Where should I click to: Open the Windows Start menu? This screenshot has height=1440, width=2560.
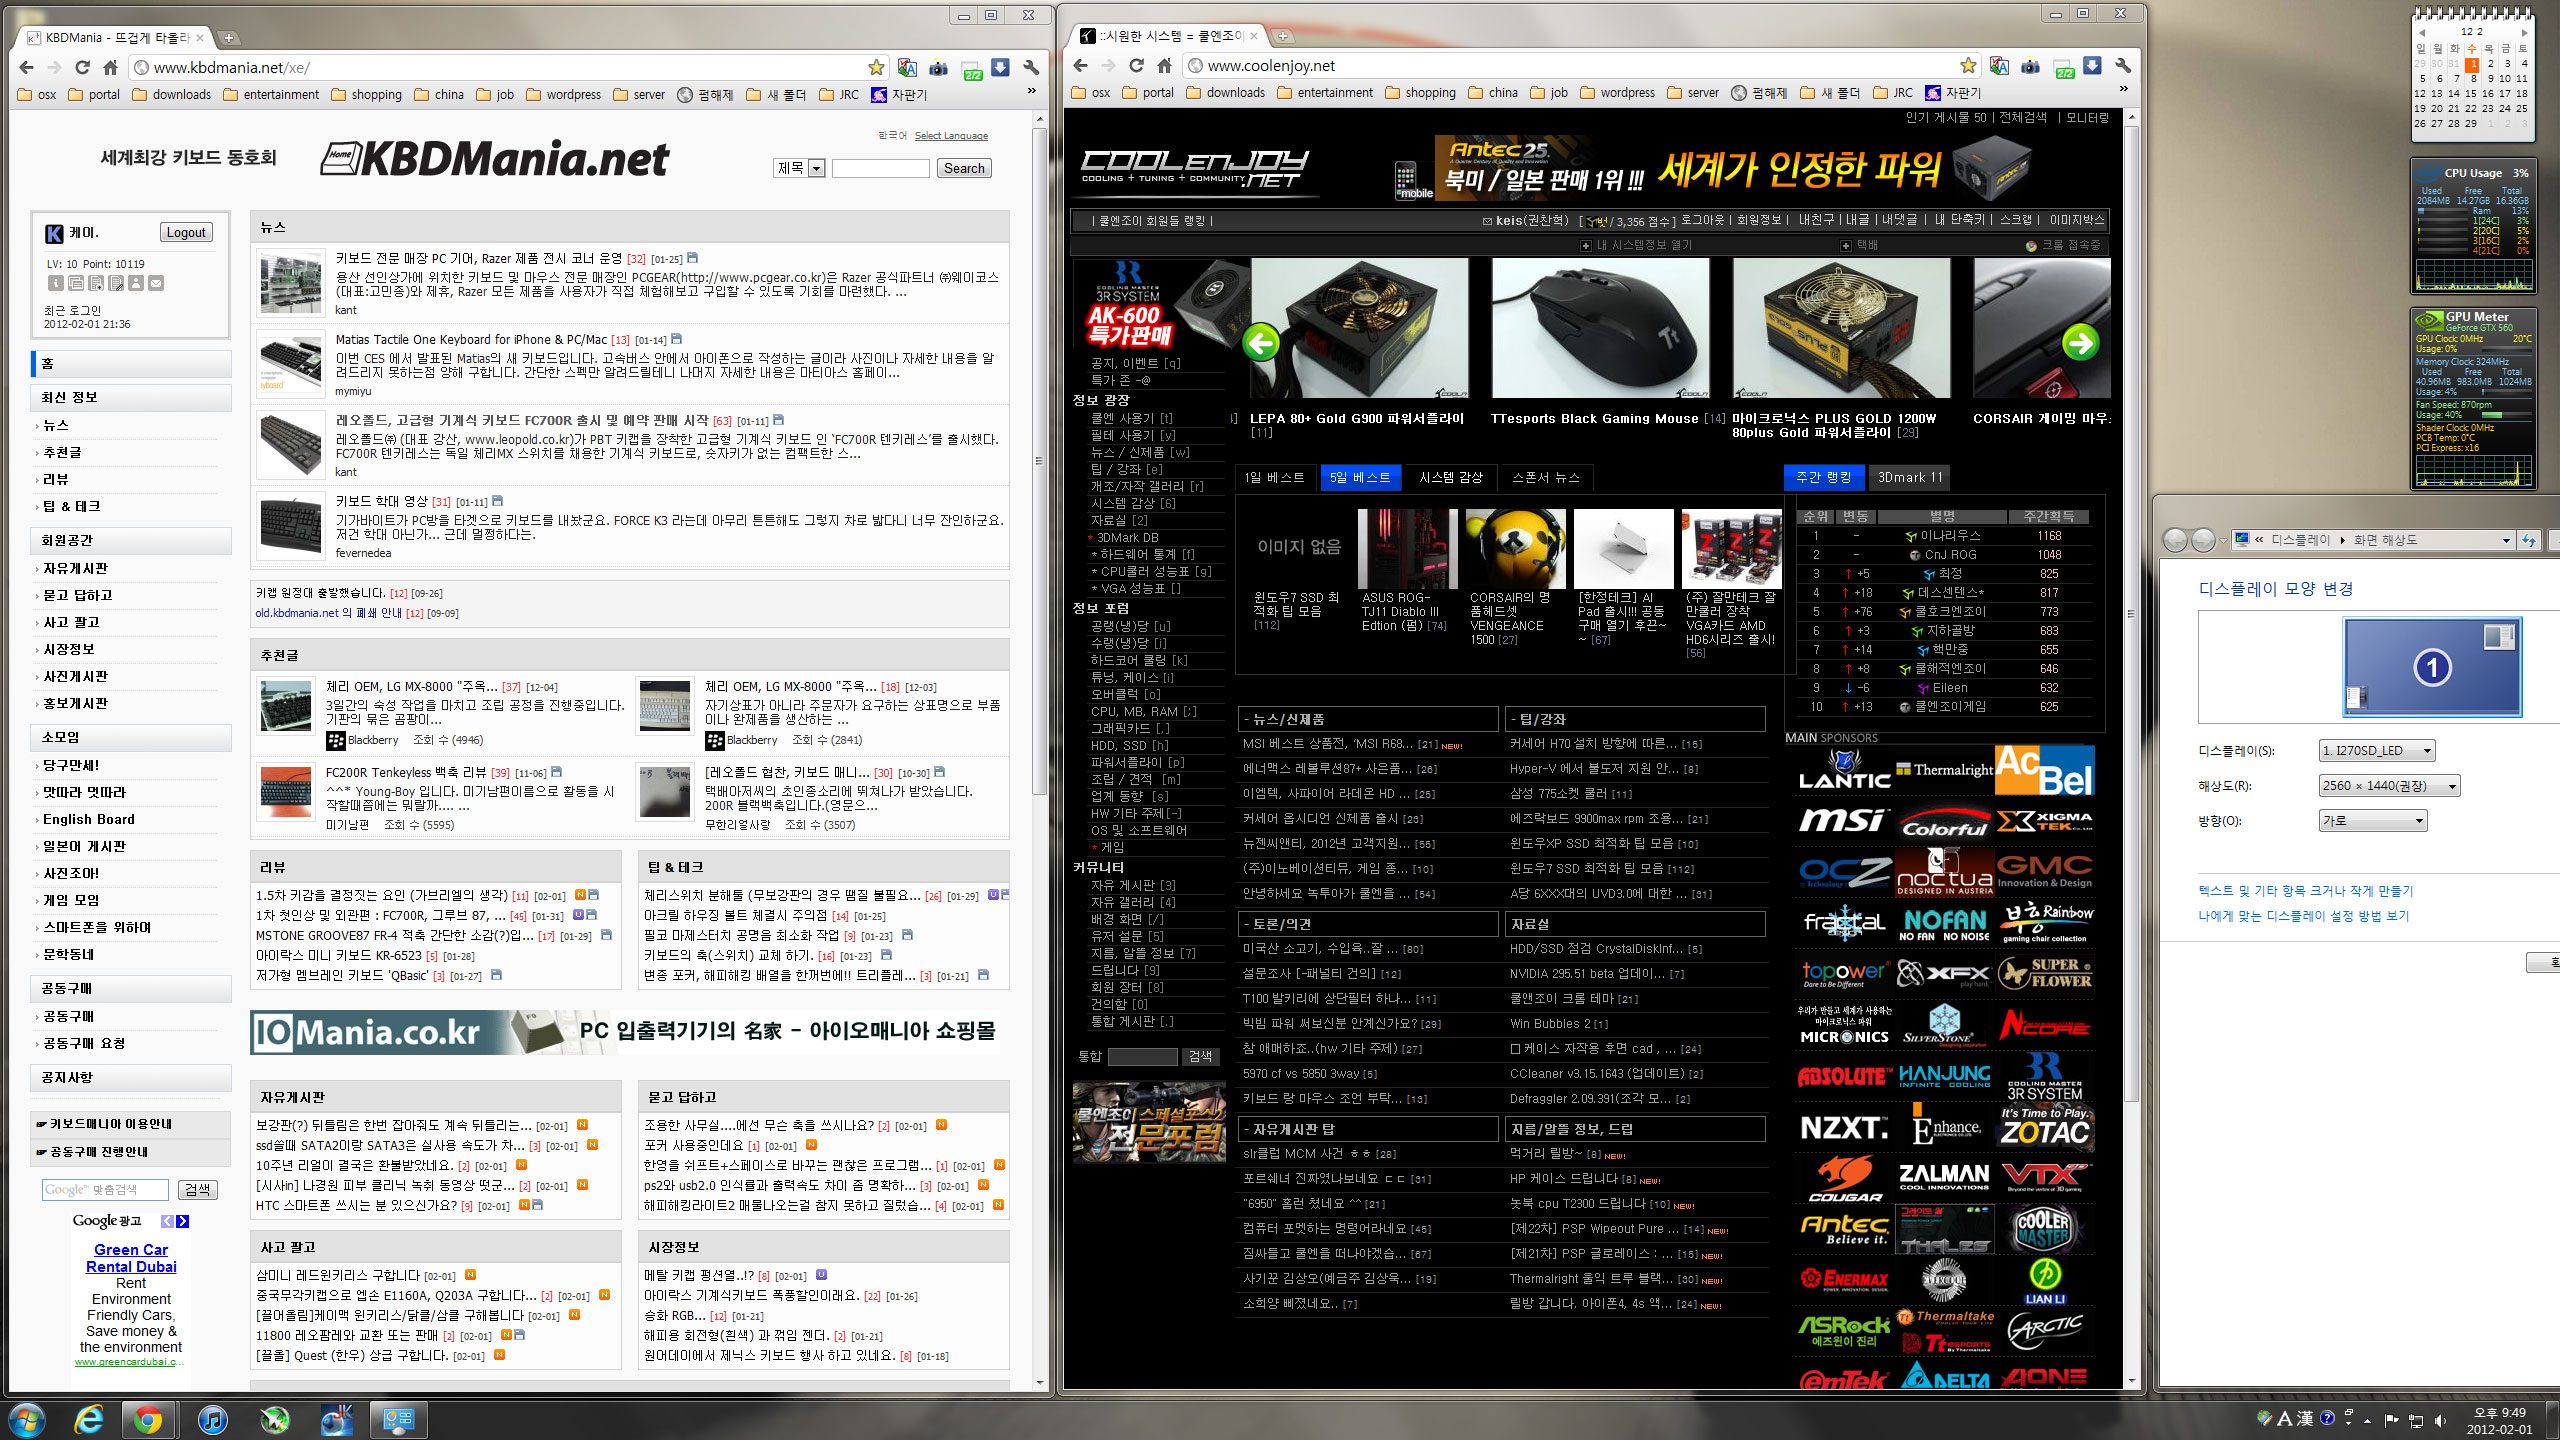(x=26, y=1419)
